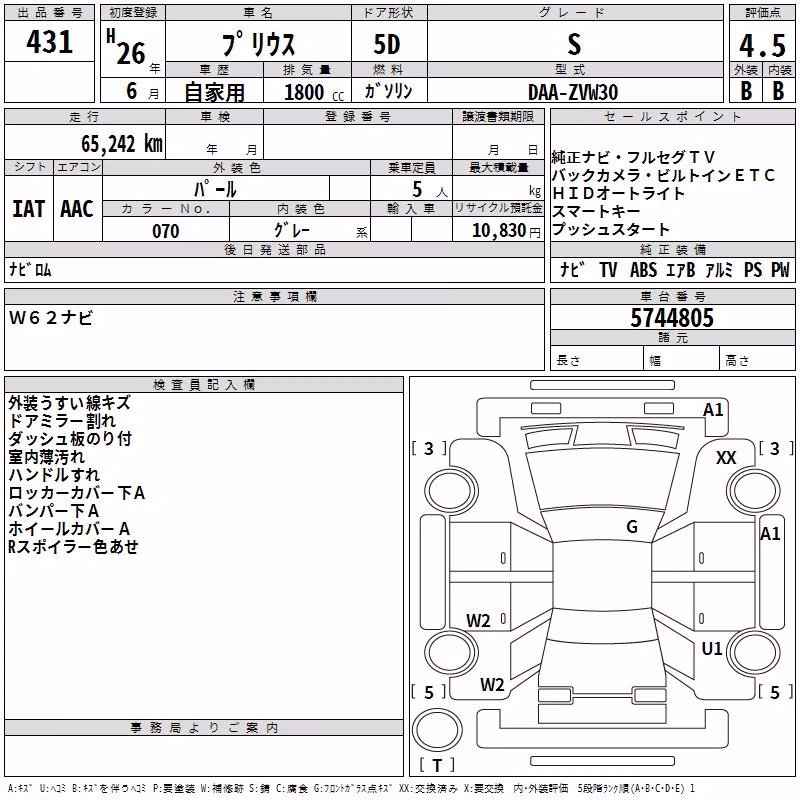
Task: Click the 4.5 evaluation score
Action: [763, 45]
